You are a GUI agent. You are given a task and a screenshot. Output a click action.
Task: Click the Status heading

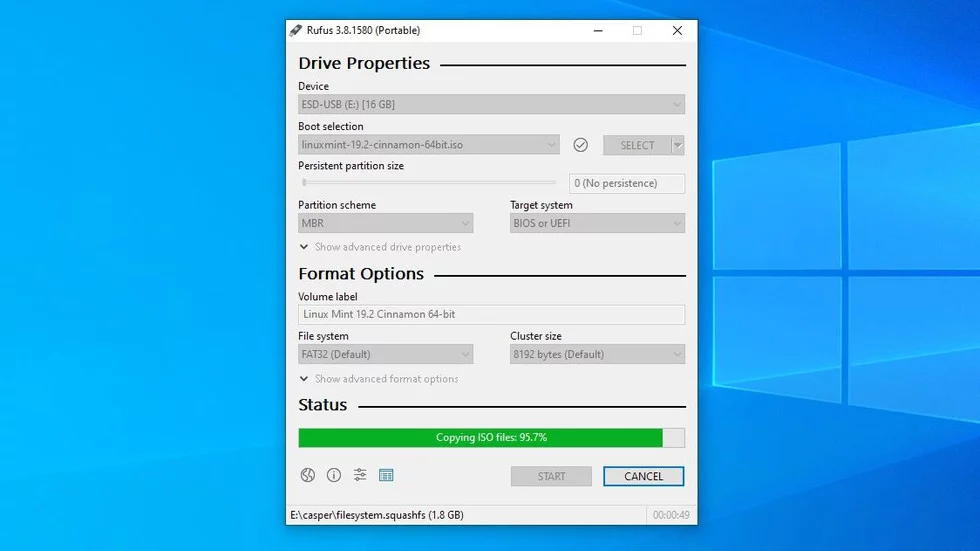click(x=322, y=405)
